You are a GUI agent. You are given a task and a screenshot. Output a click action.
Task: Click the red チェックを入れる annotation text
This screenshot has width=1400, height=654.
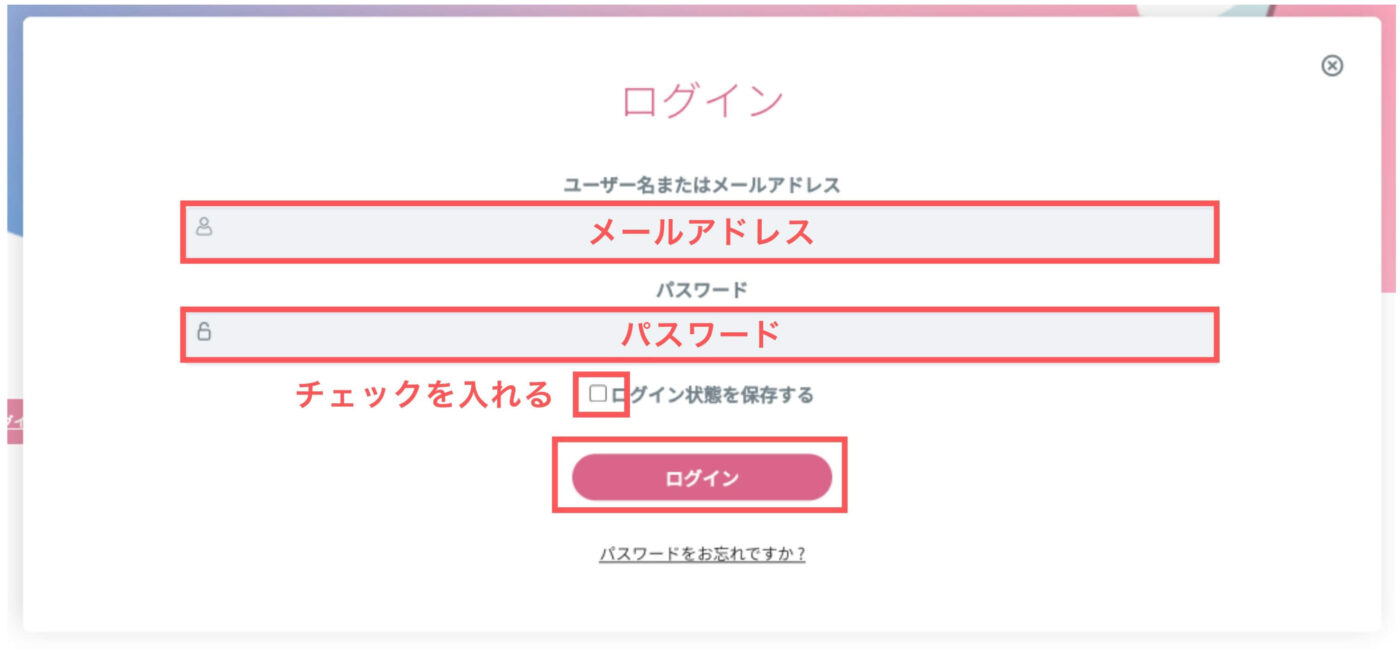click(x=424, y=395)
